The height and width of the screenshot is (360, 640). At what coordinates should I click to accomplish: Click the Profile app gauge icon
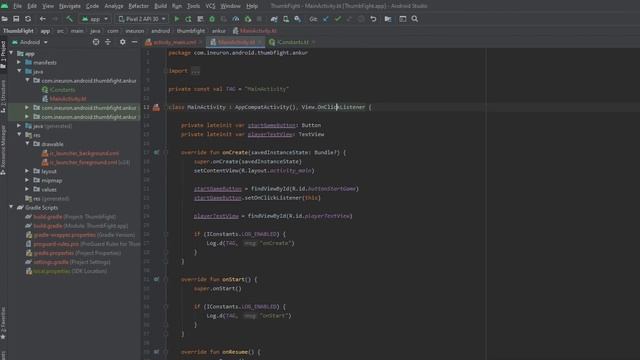236,19
